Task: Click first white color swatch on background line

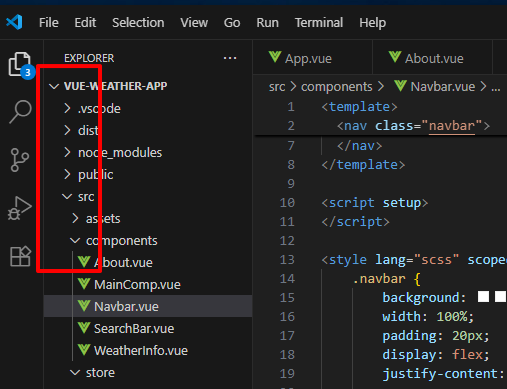Action: (483, 296)
